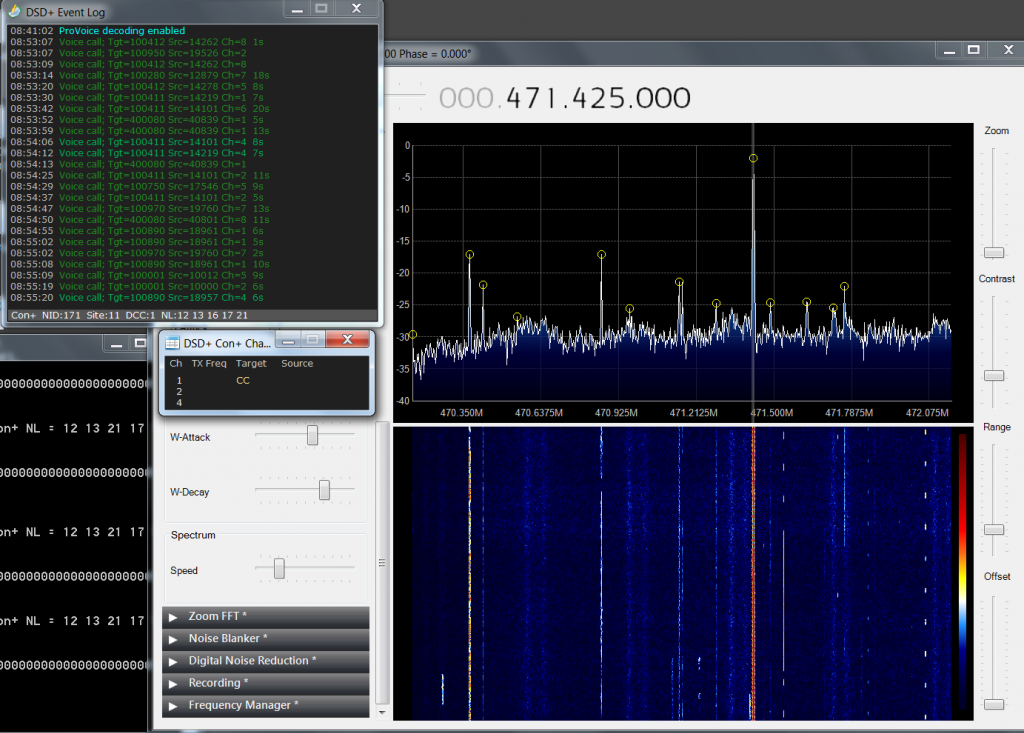The image size is (1024, 733).
Task: Click the Spectrum Speed slider handle
Action: point(279,568)
